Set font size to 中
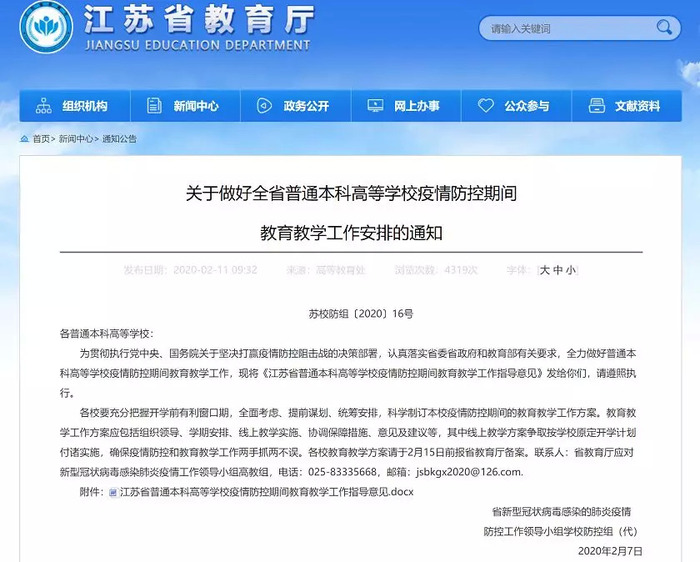 [x=558, y=270]
